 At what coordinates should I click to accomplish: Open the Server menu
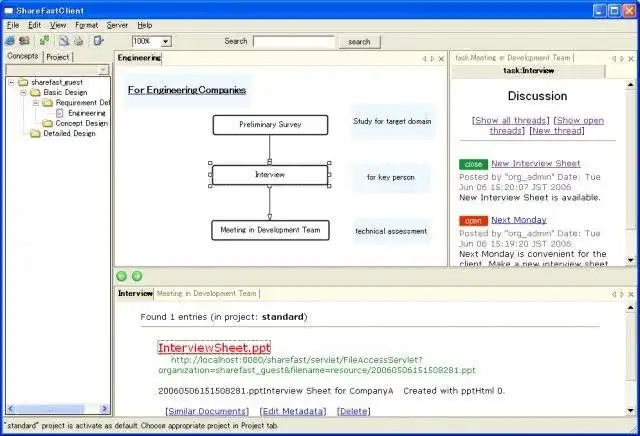(118, 25)
